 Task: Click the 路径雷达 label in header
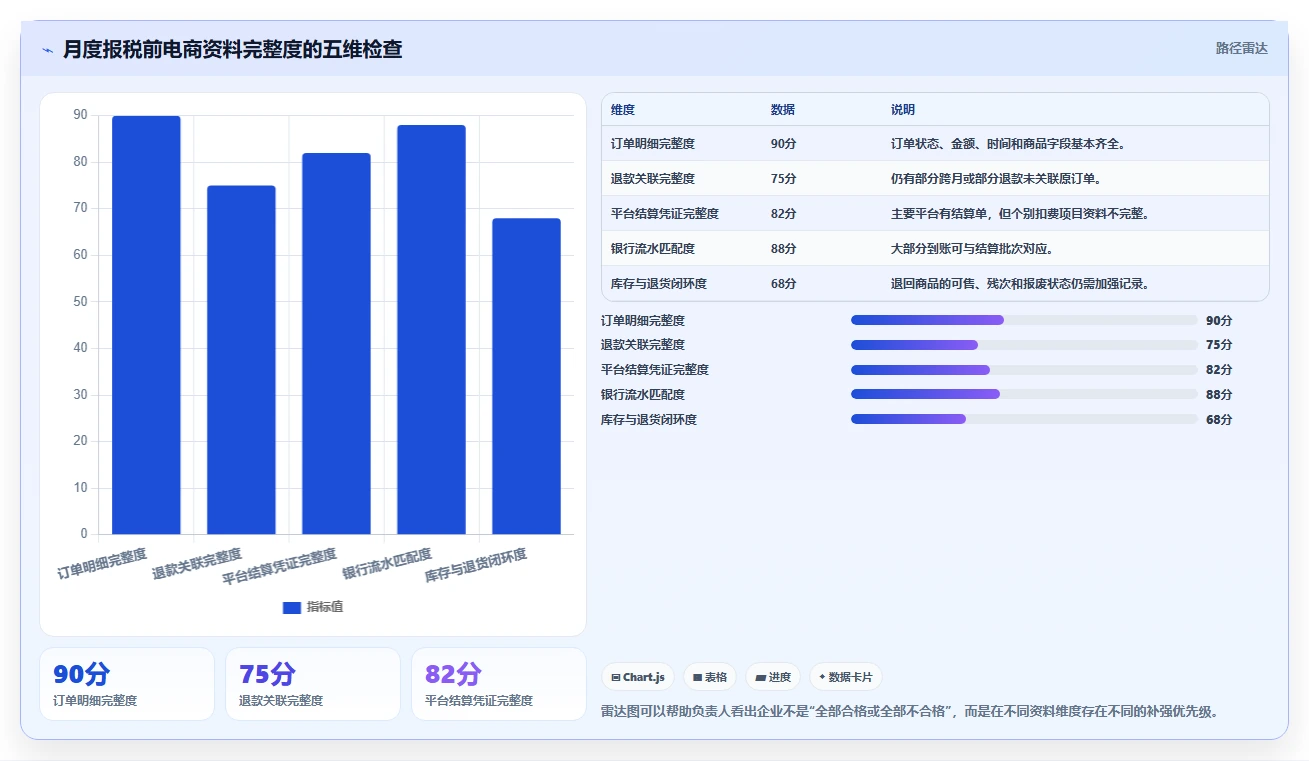1241,48
